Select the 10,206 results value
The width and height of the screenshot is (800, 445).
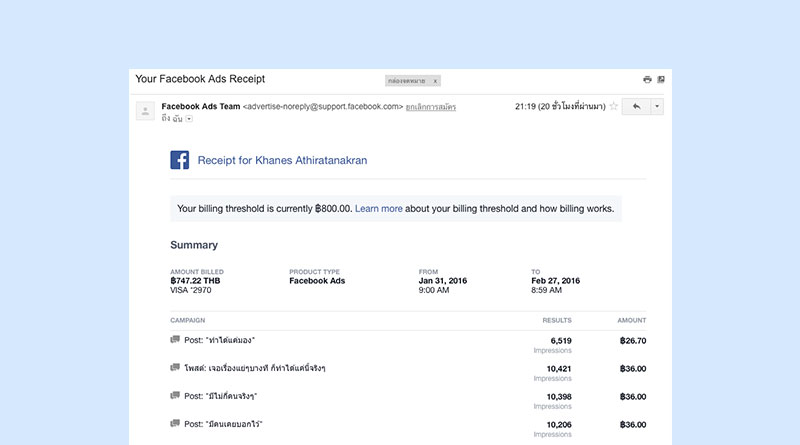click(559, 425)
